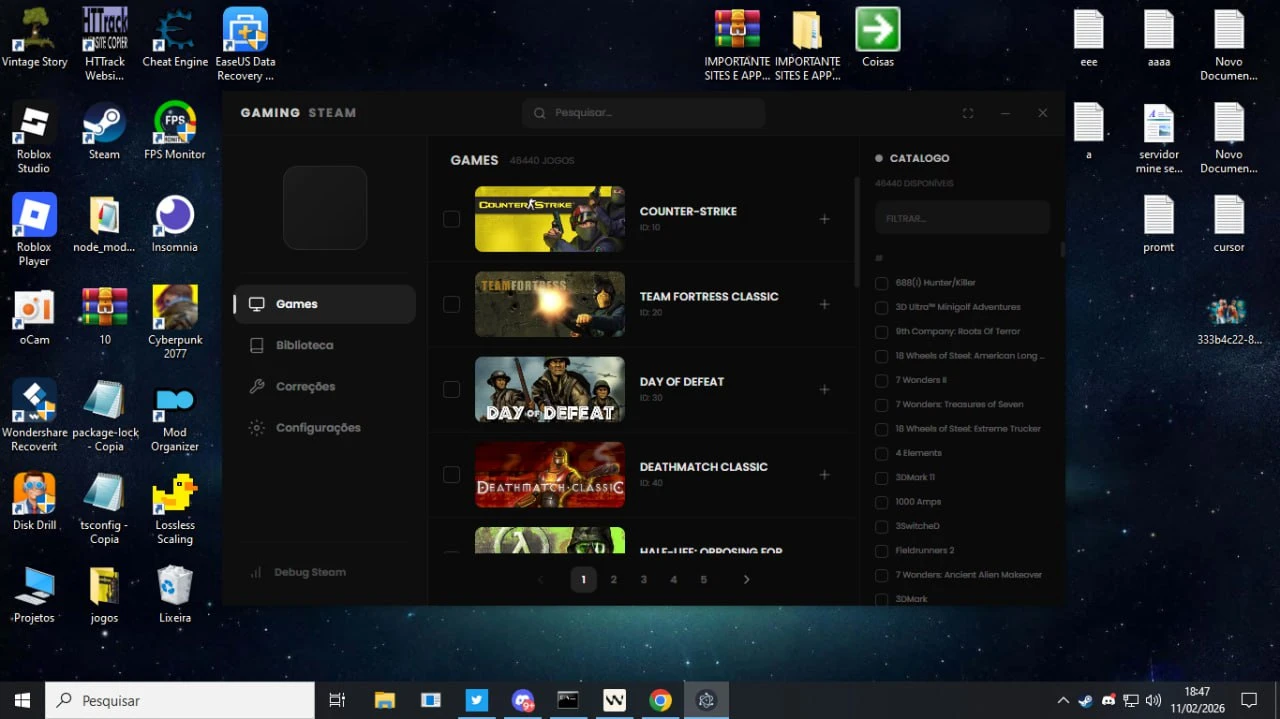Viewport: 1280px width, 719px height.
Task: Open Google Chrome from taskbar
Action: point(660,700)
